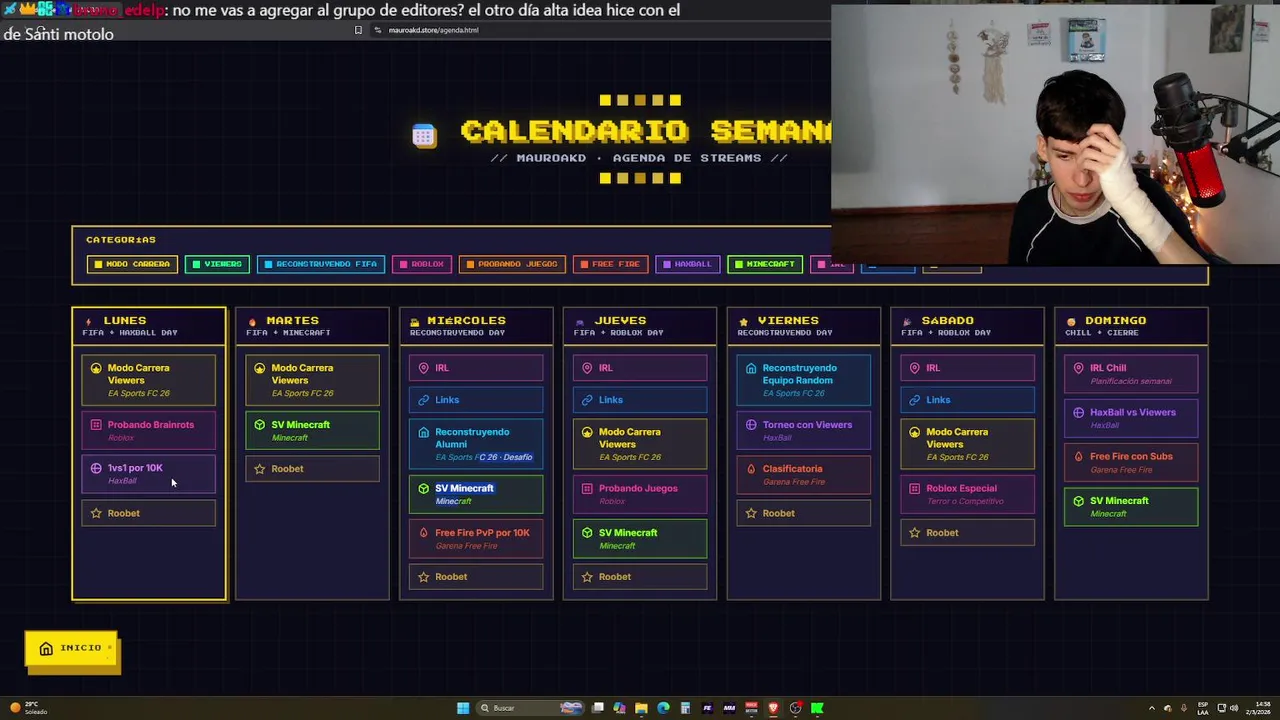Image resolution: width=1280 pixels, height=720 pixels.
Task: Select the Martes day column header
Action: click(312, 325)
